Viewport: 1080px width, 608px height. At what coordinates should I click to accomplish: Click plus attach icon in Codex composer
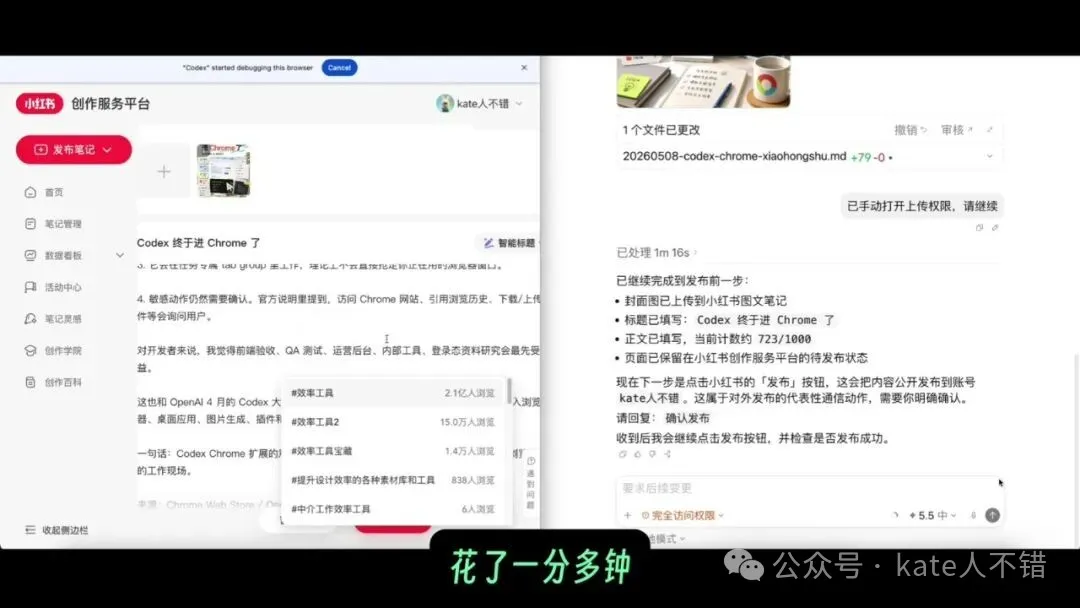click(627, 515)
